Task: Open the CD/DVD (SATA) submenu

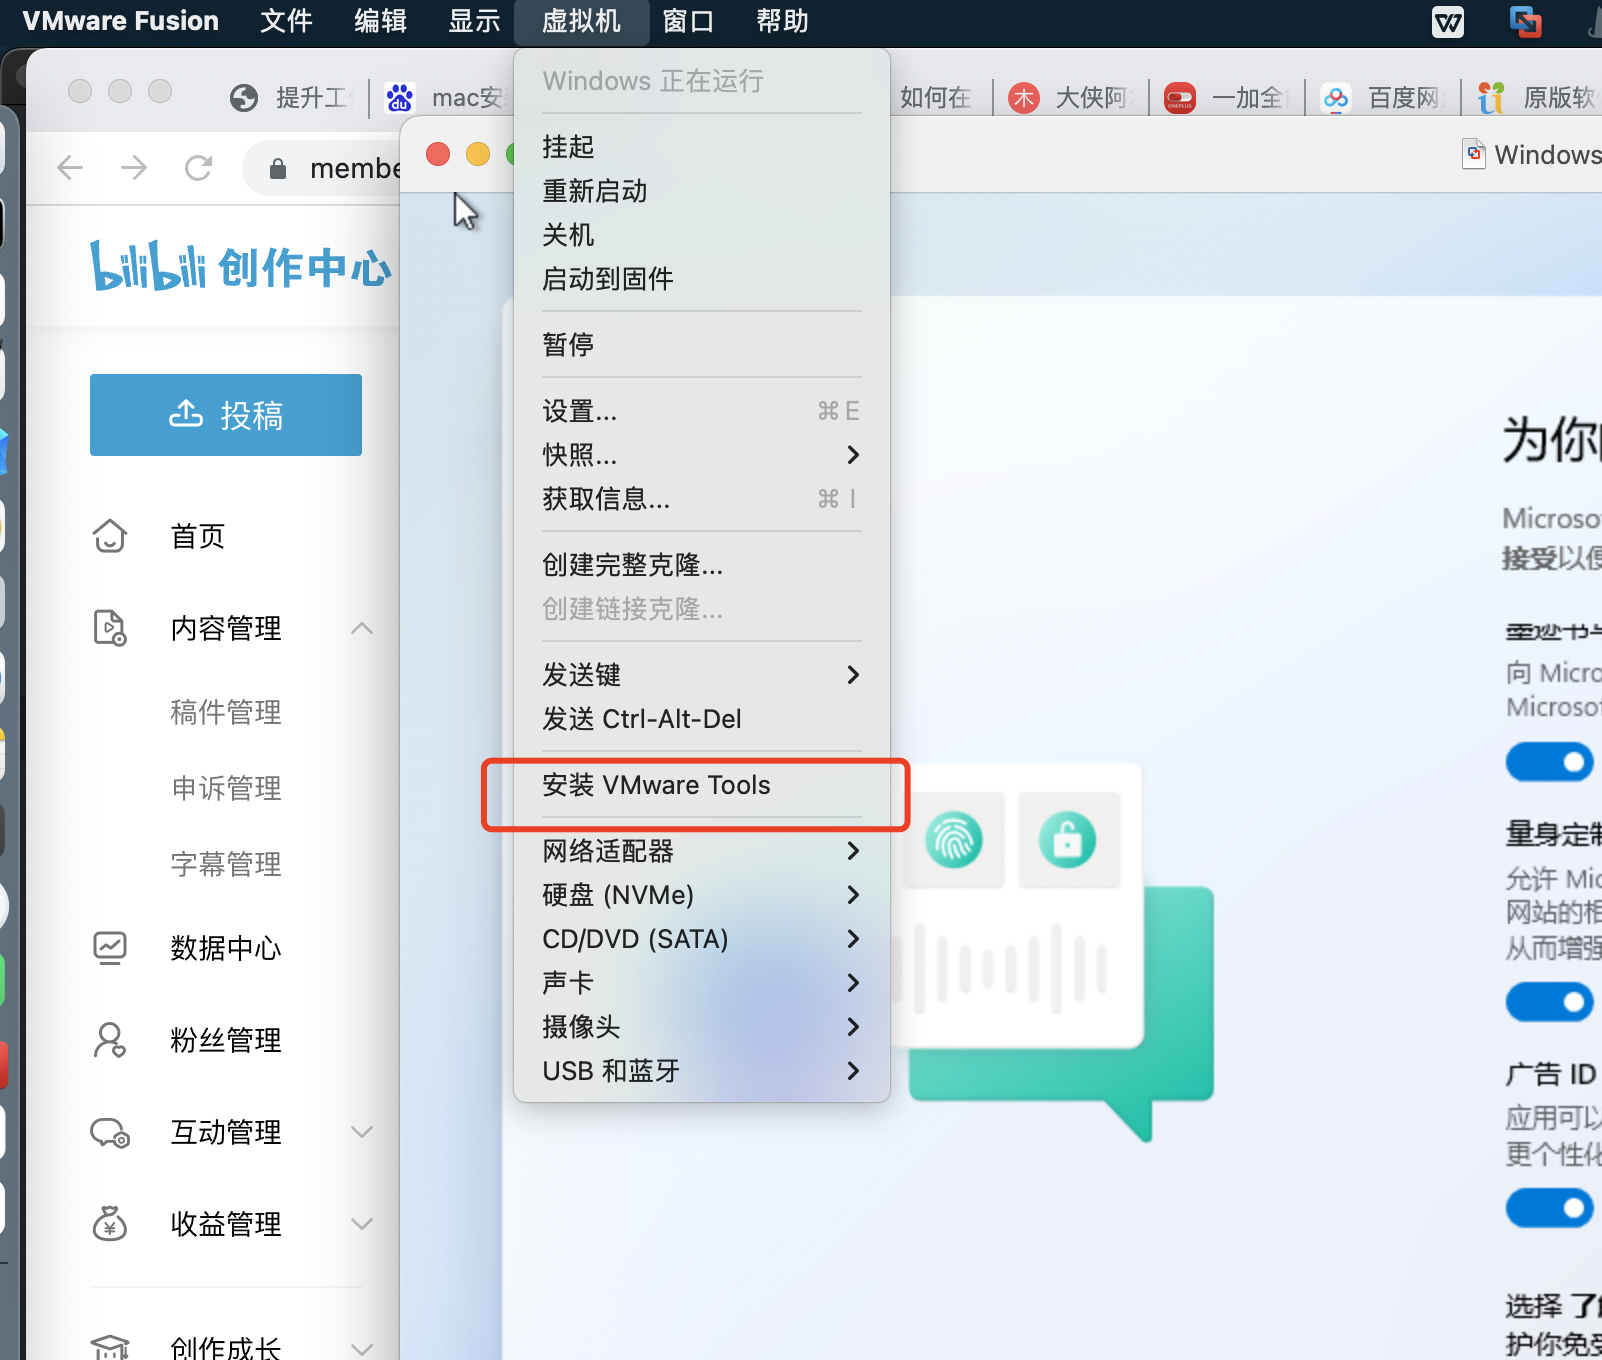Action: 702,939
